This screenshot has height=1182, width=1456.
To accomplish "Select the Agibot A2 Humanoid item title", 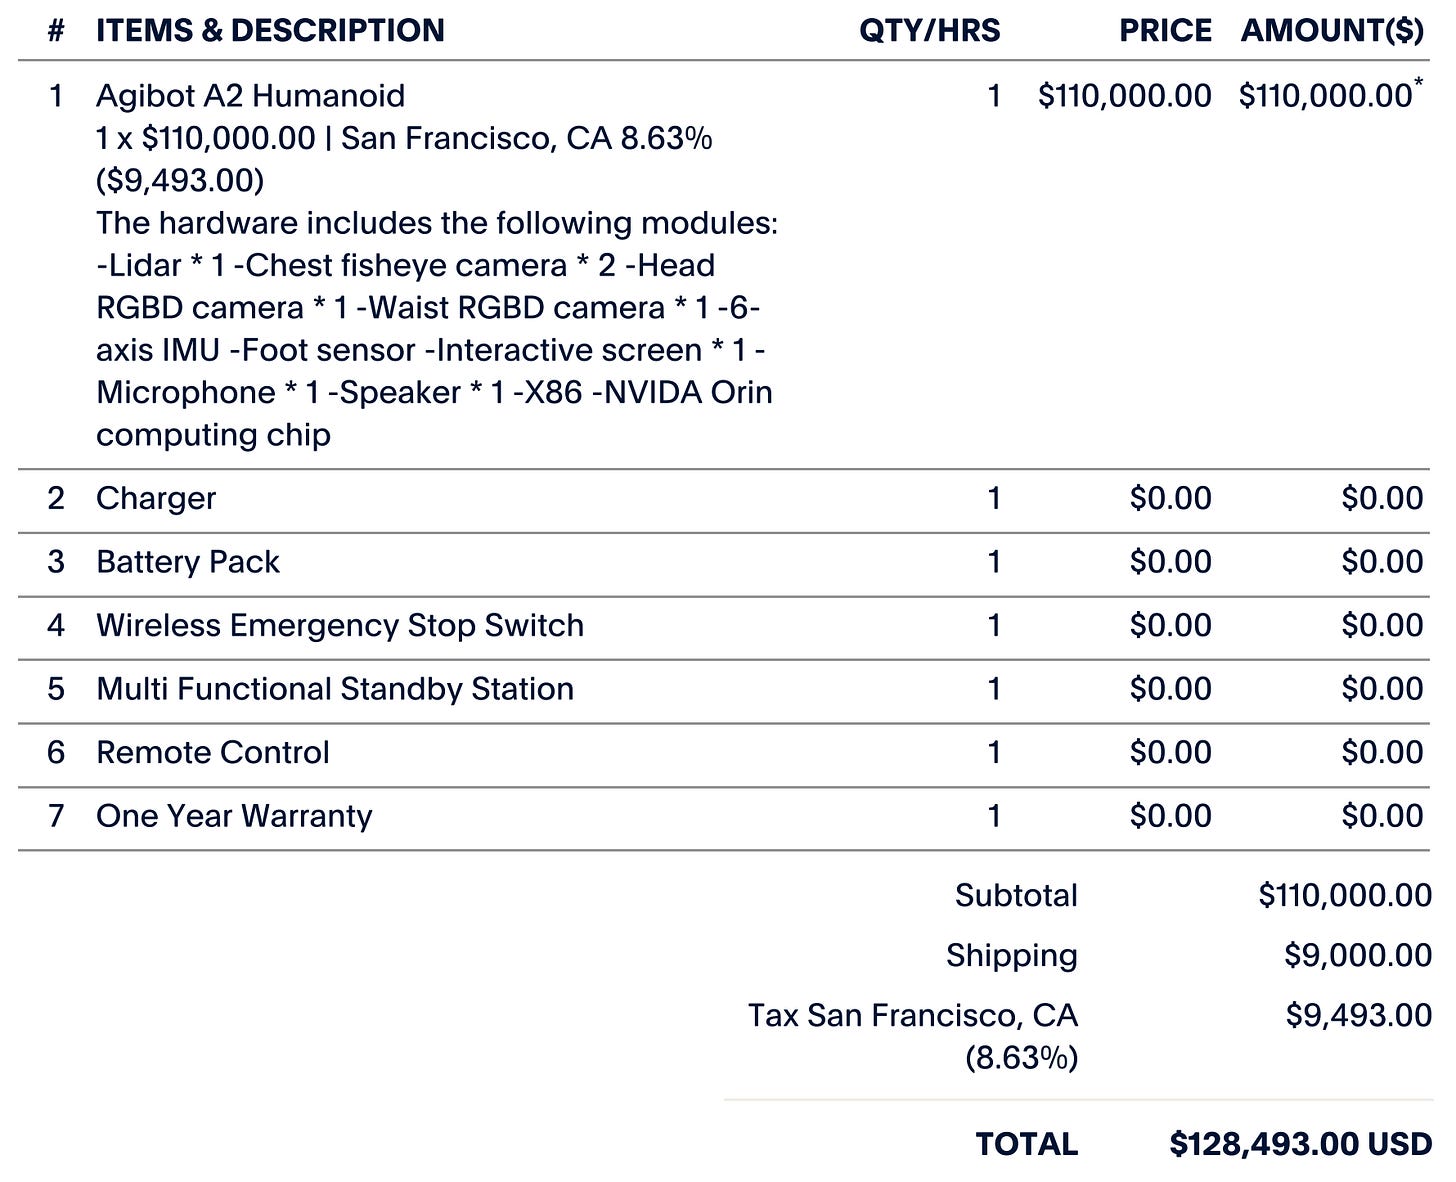I will pos(250,96).
